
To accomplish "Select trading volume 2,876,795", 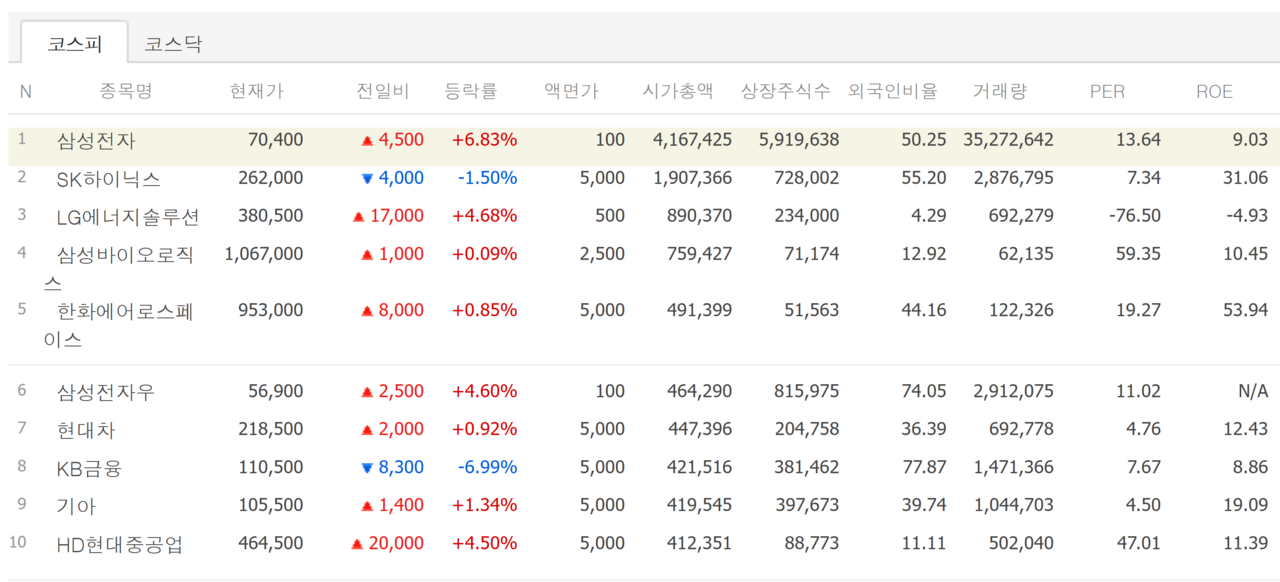I will [1013, 178].
